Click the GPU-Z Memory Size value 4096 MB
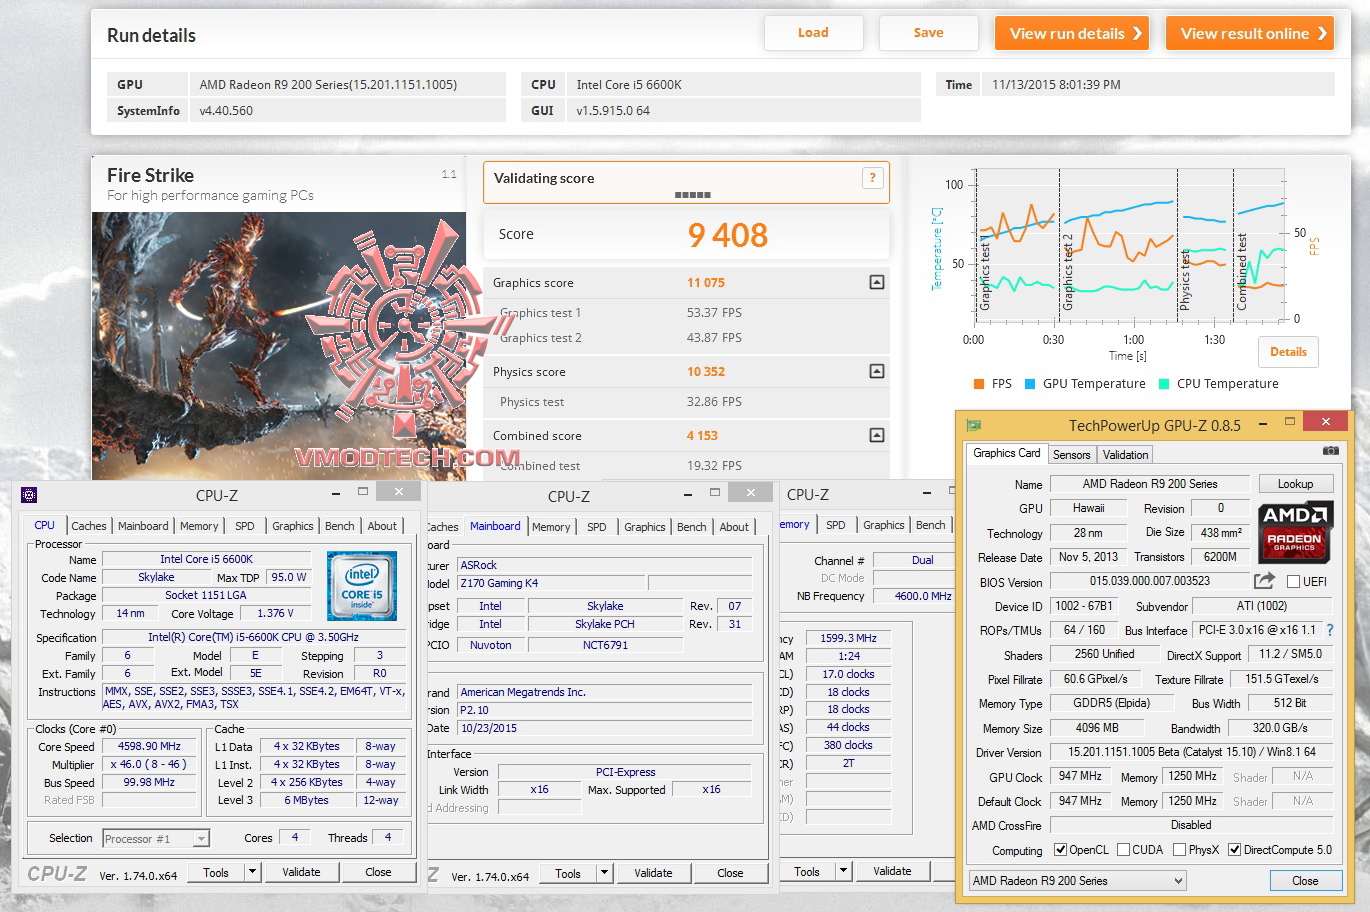Image resolution: width=1370 pixels, height=912 pixels. [1097, 728]
